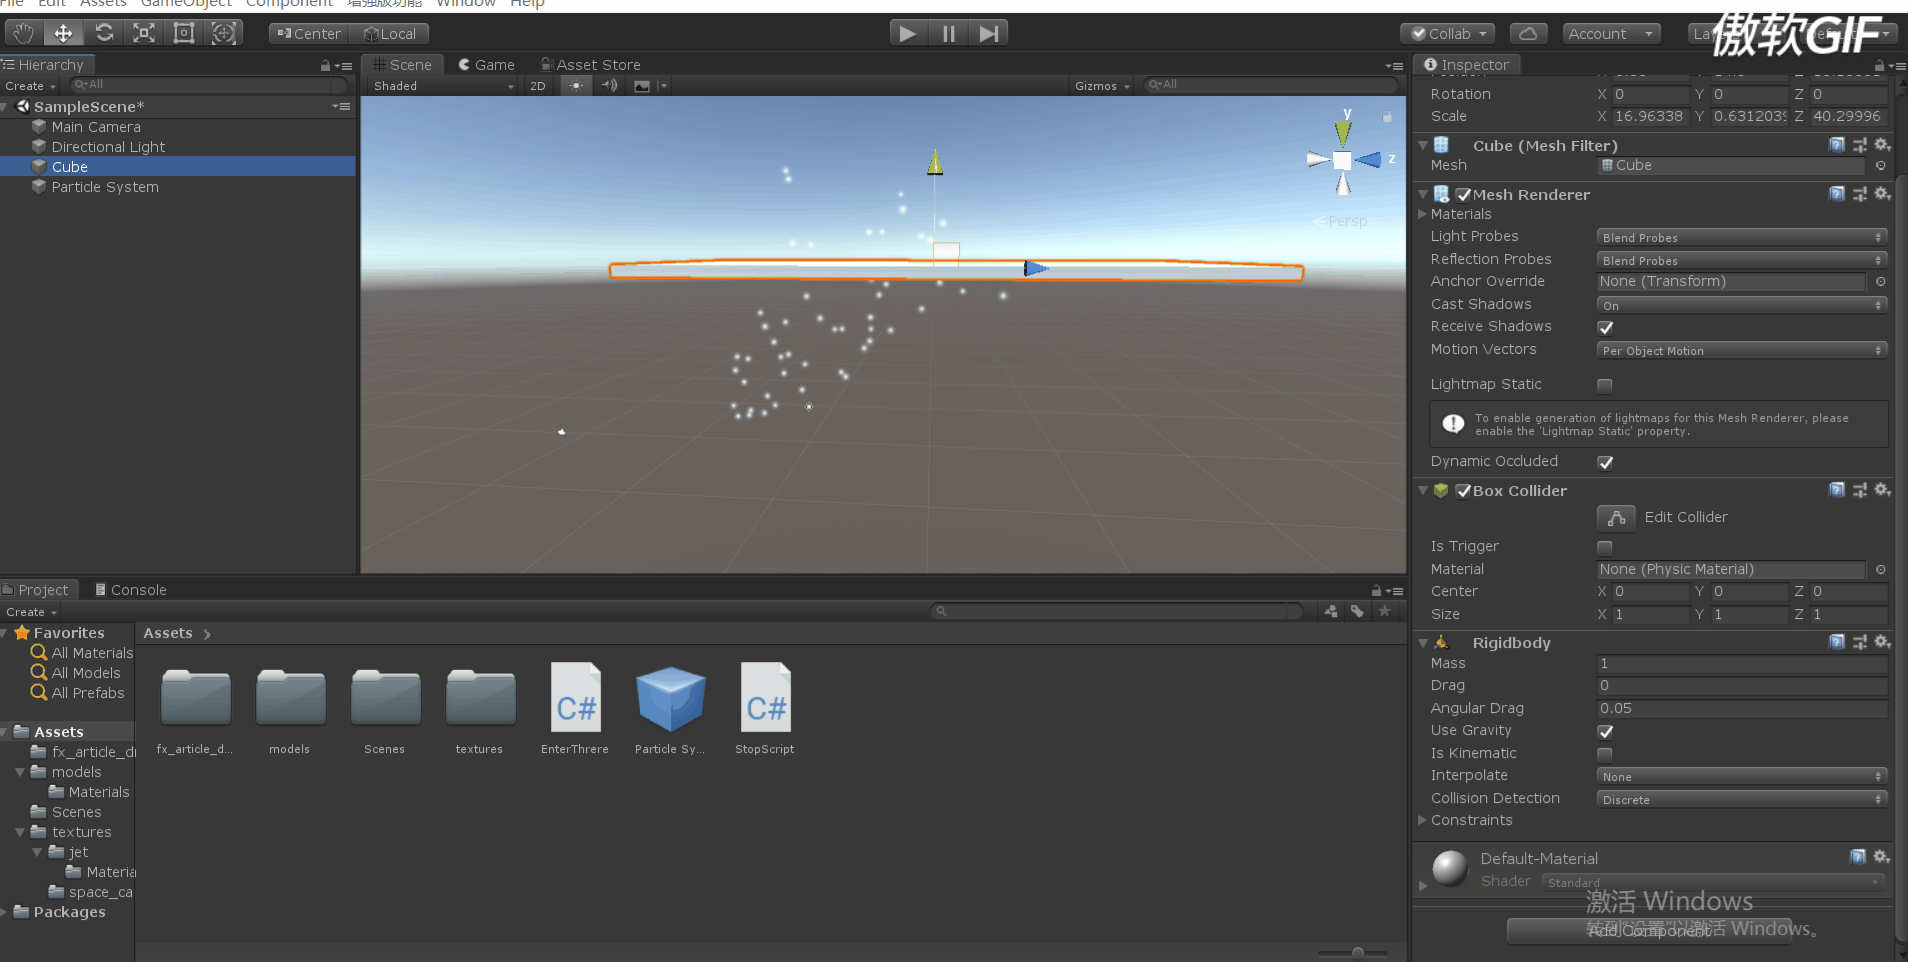Toggle 2D scene view mode

(537, 86)
